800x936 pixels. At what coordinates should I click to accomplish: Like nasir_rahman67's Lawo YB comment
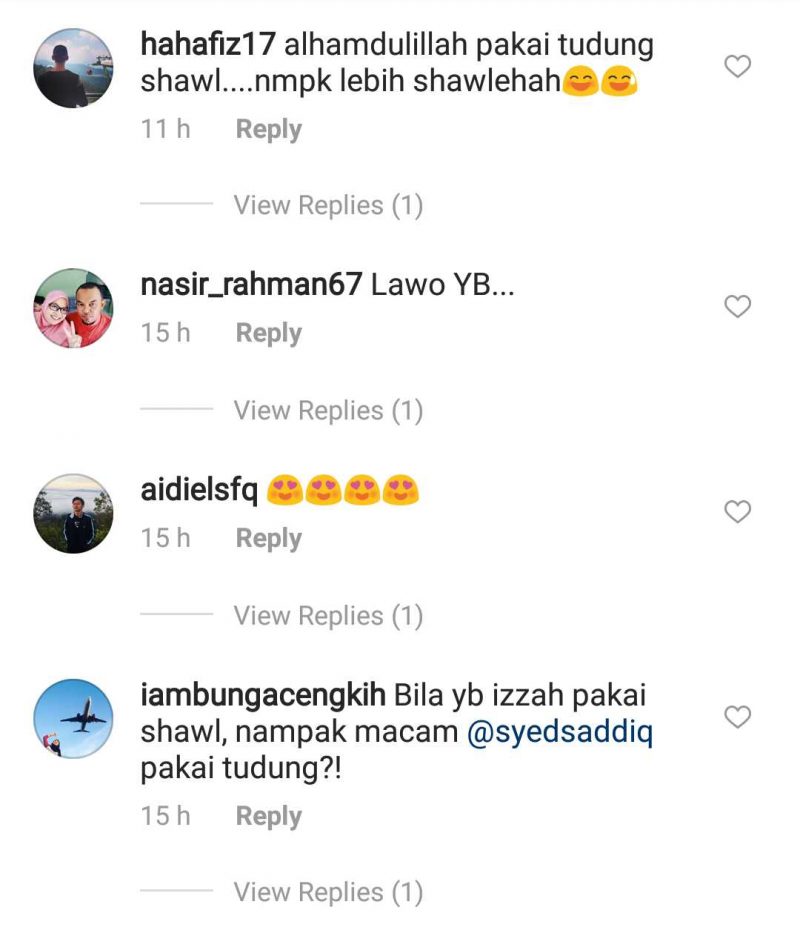point(737,306)
